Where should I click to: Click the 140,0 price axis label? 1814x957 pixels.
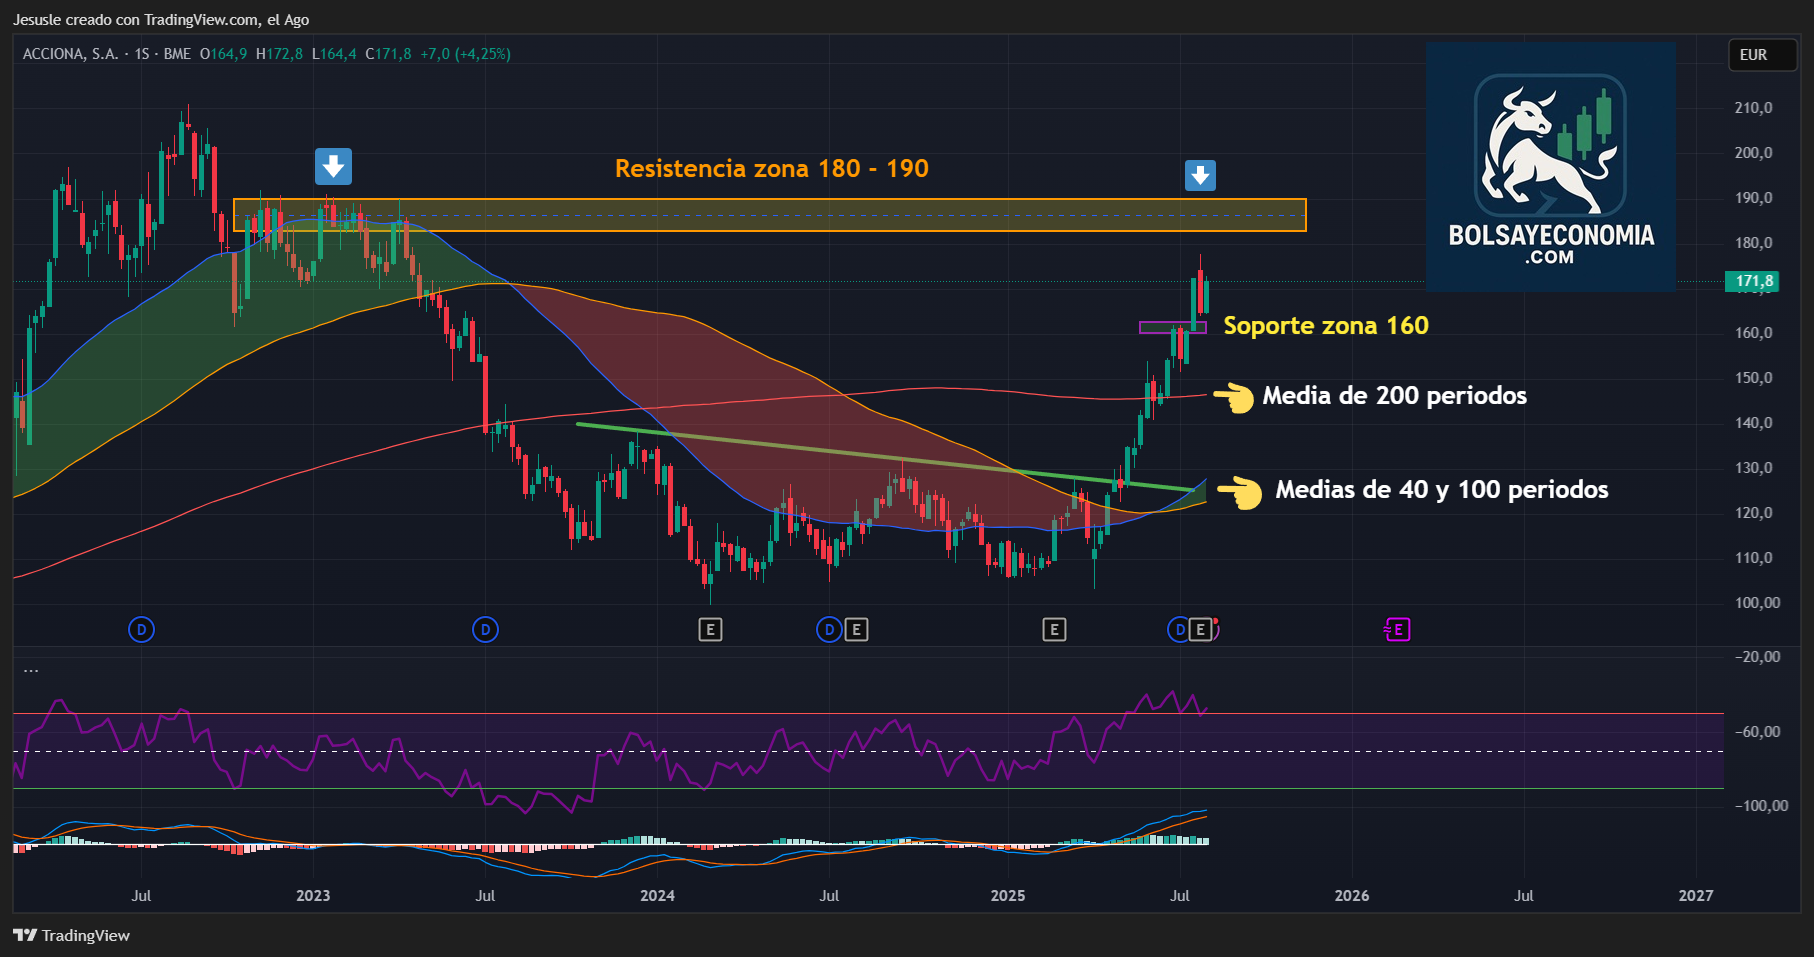[x=1753, y=422]
